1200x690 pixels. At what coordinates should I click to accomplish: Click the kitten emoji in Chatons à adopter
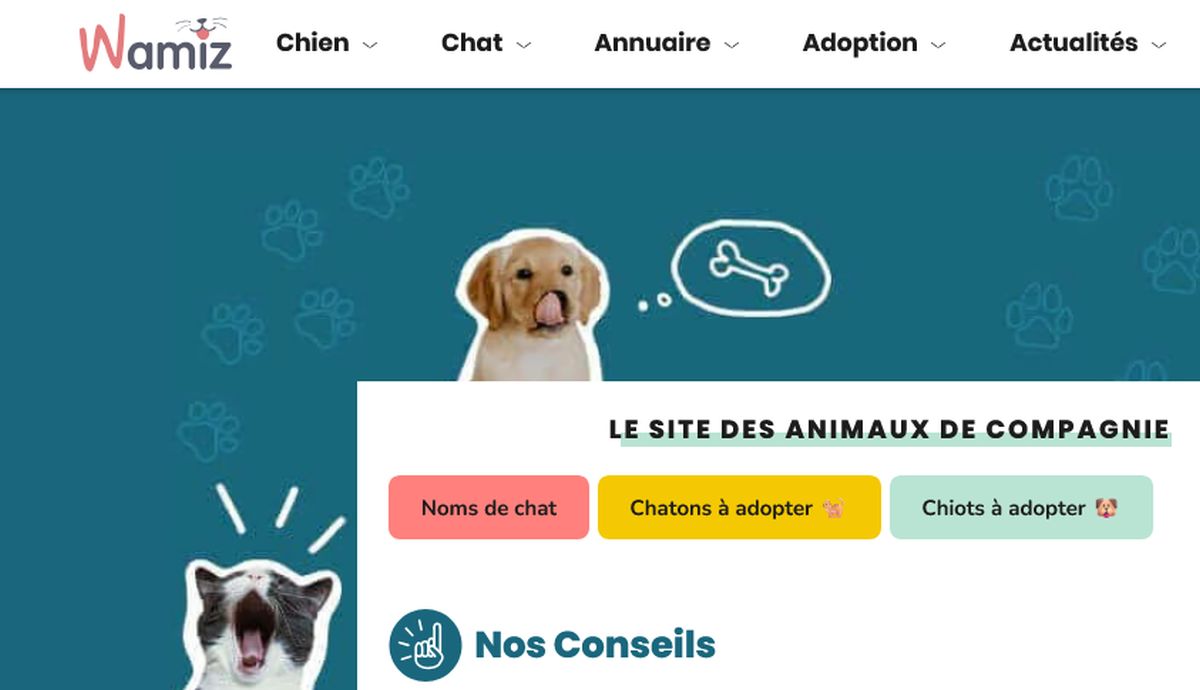point(833,508)
